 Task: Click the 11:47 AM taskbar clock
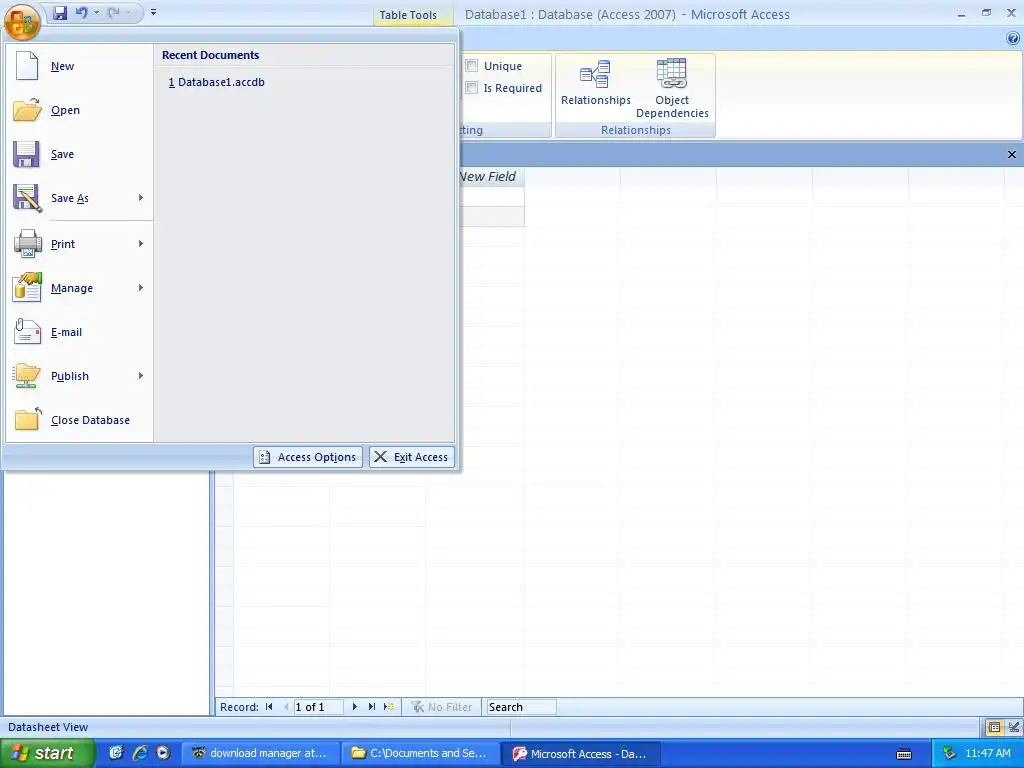[x=987, y=753]
